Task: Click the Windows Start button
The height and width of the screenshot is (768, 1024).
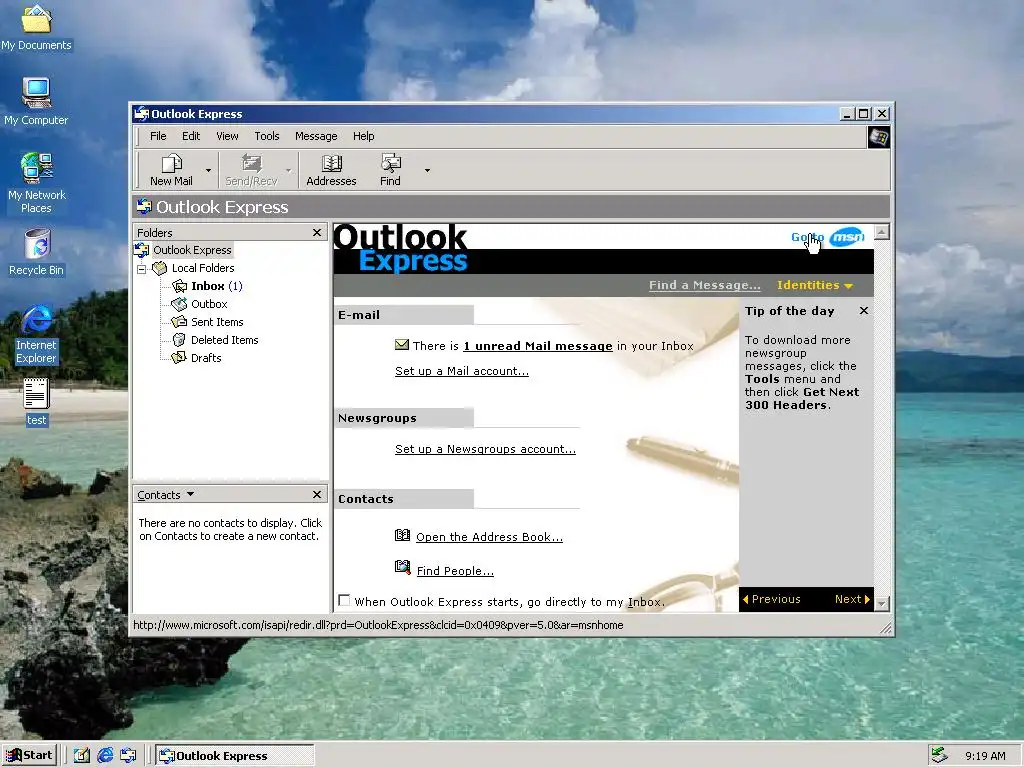Action: pos(29,756)
